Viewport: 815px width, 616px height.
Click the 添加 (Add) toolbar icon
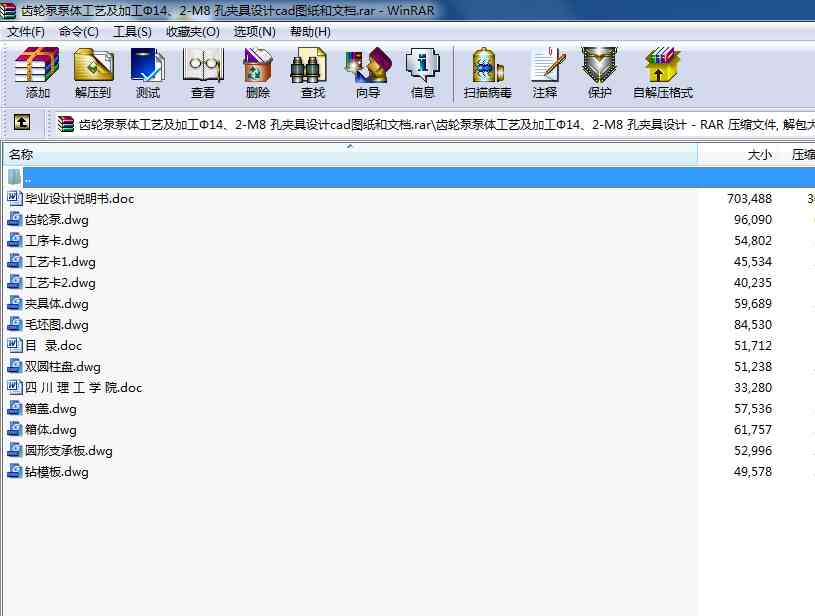point(38,72)
